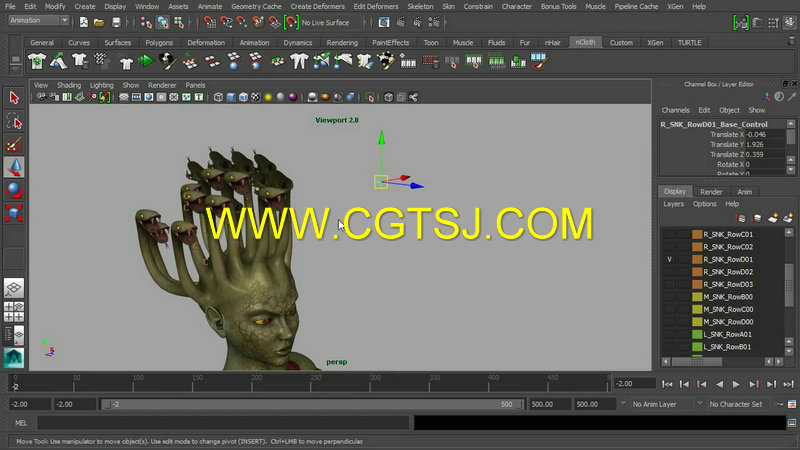Expand Channel Box scroll down arrow
800x450 pixels.
click(791, 170)
